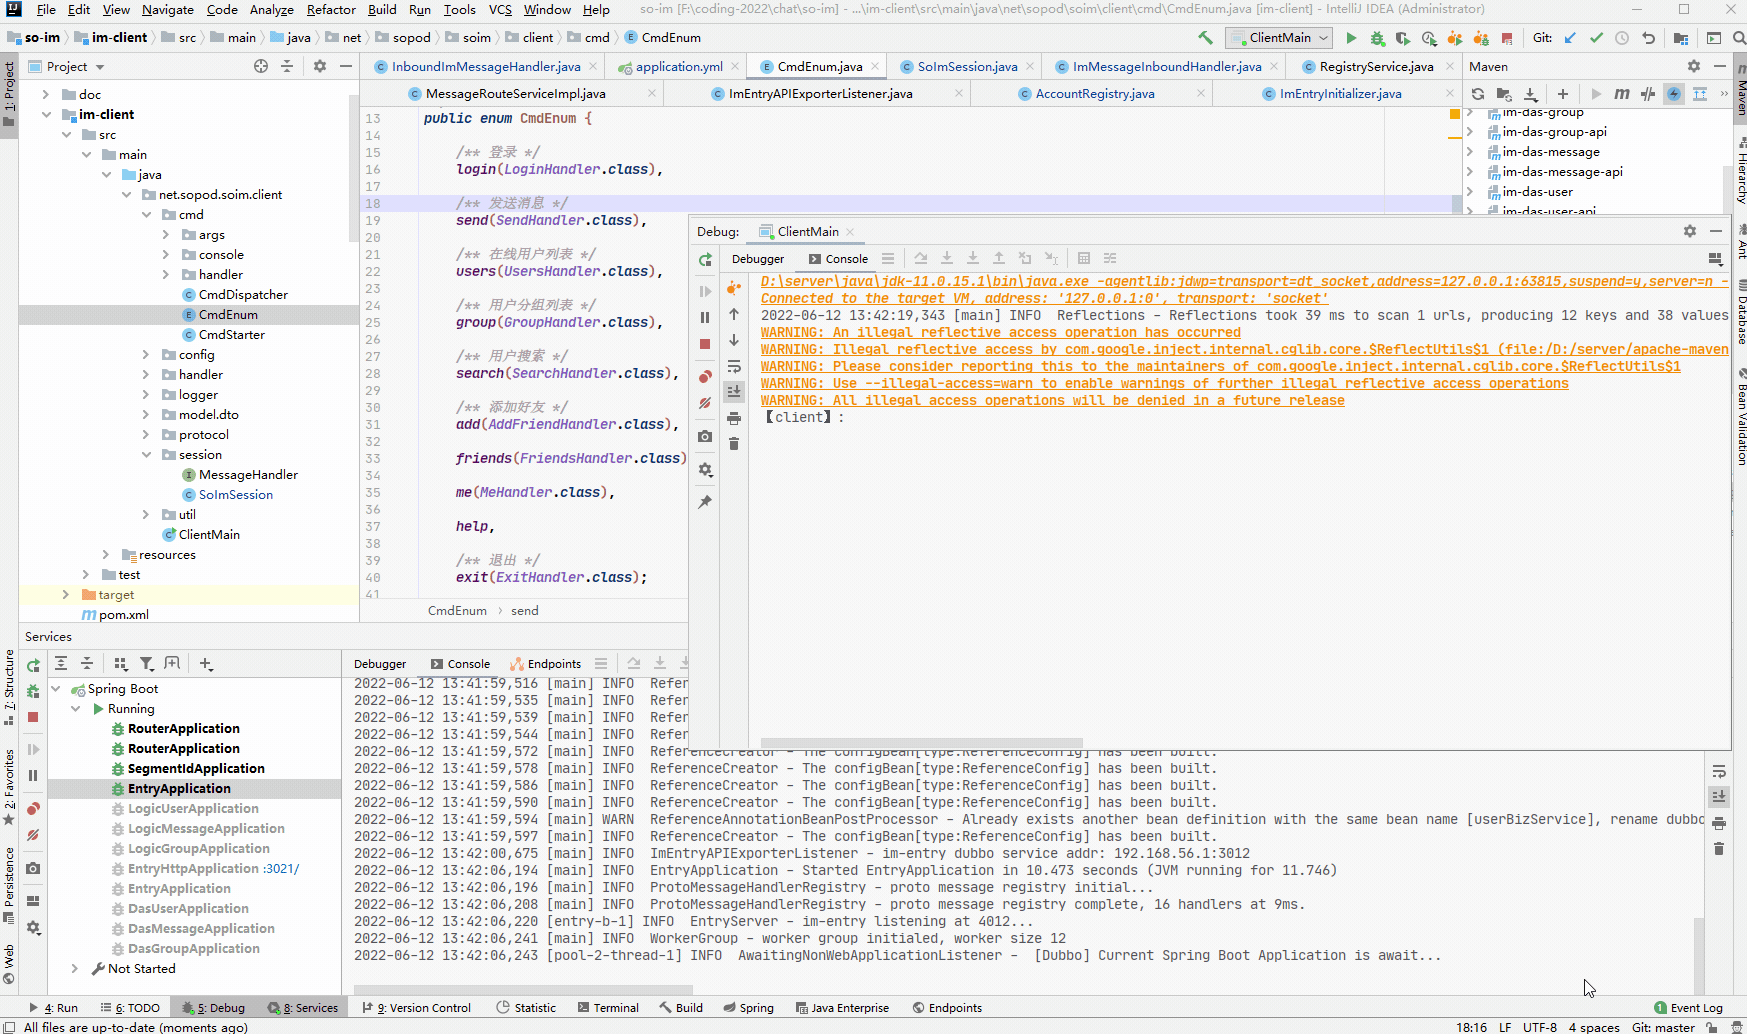Pause the ClientMain debug program
This screenshot has width=1747, height=1034.
pos(705,317)
